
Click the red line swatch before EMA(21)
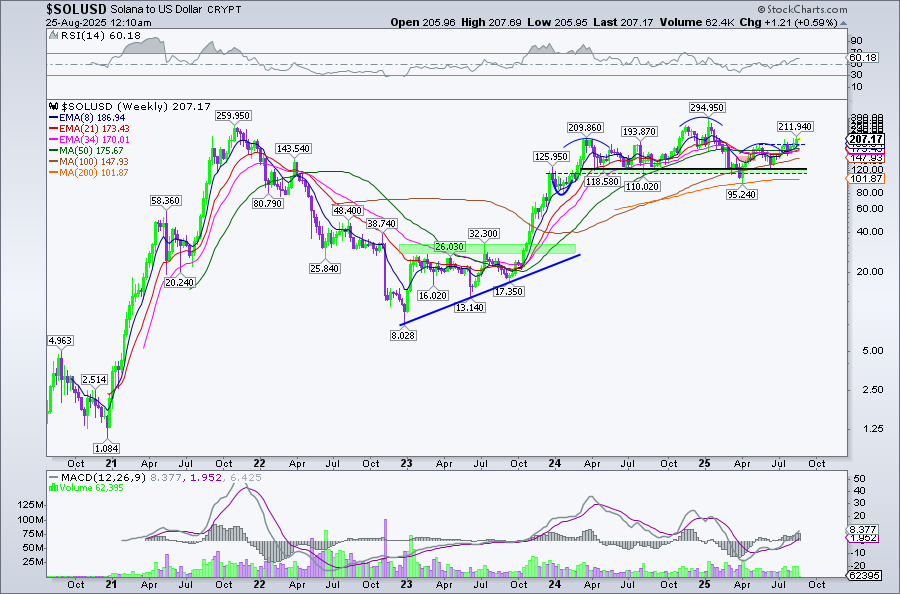pyautogui.click(x=53, y=129)
